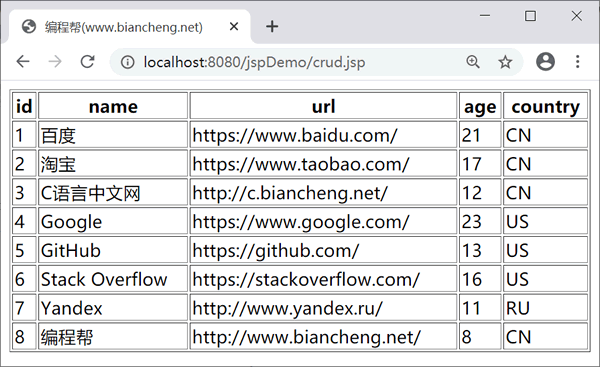Click the http://c.biancheng.net/ url cell

pos(323,192)
